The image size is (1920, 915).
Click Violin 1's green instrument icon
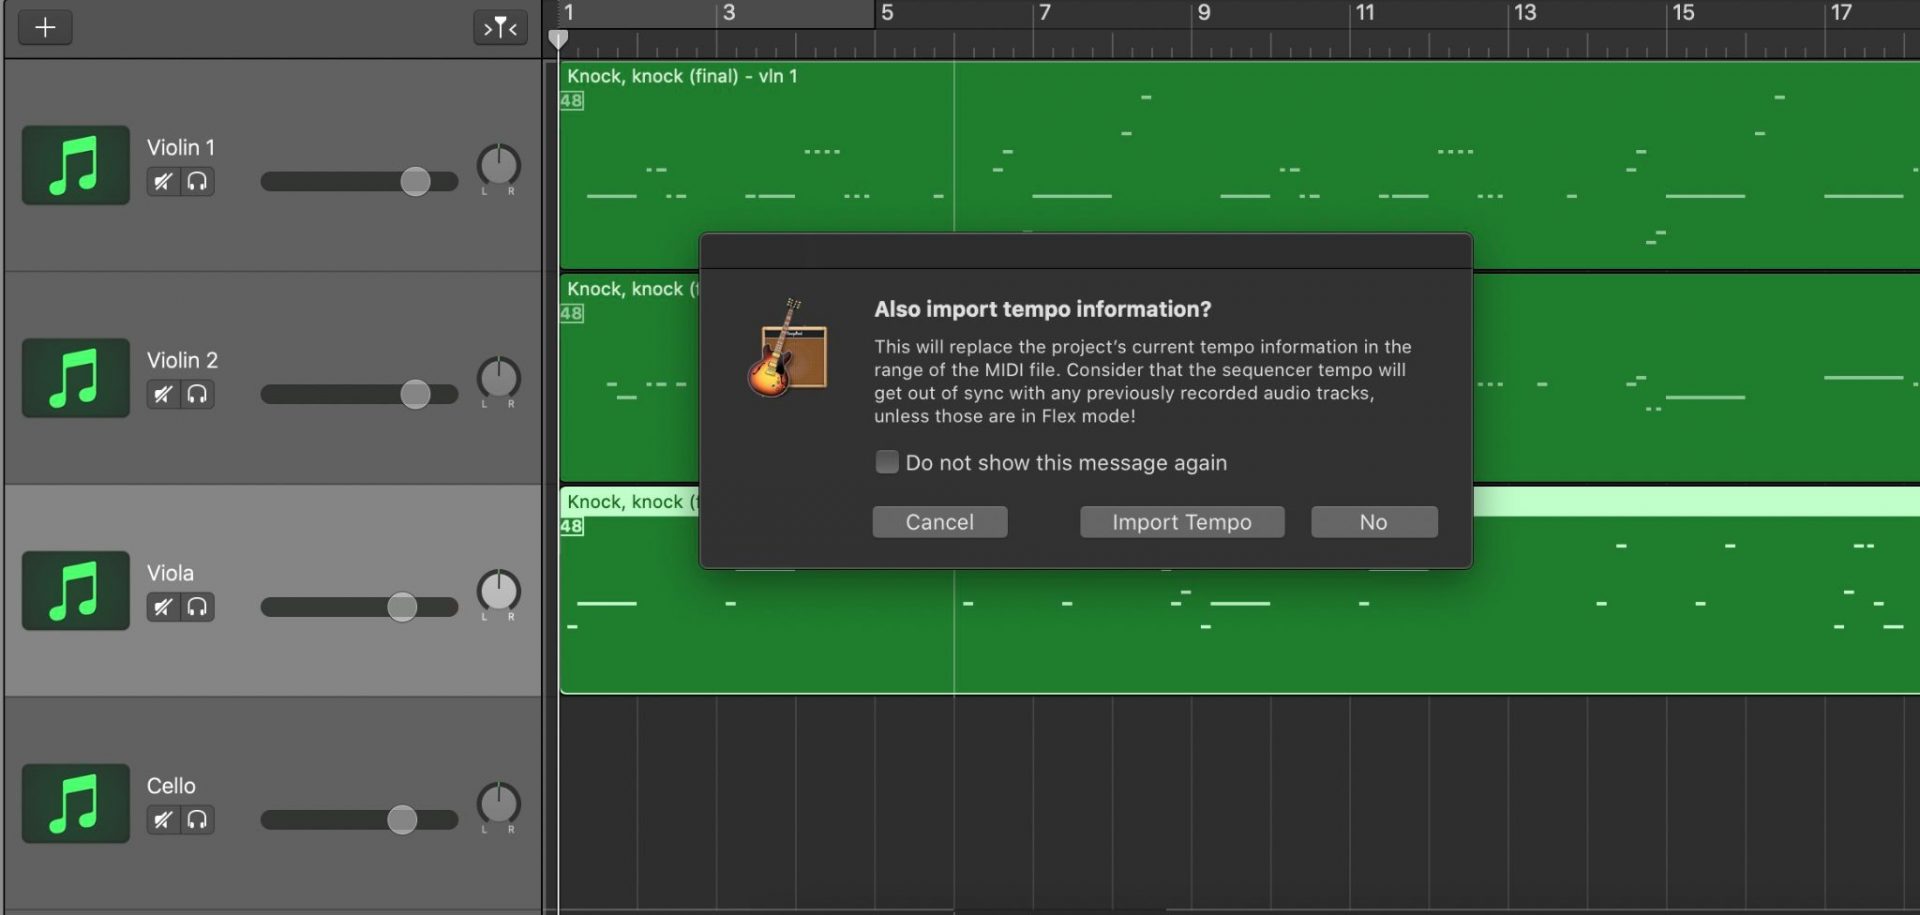click(75, 164)
